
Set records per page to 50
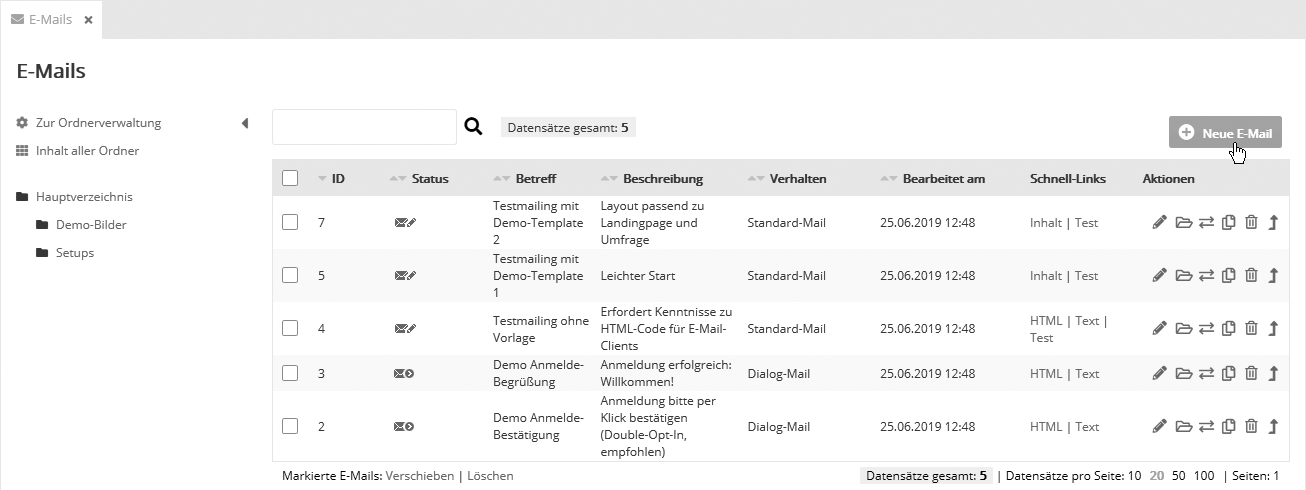[x=1179, y=476]
